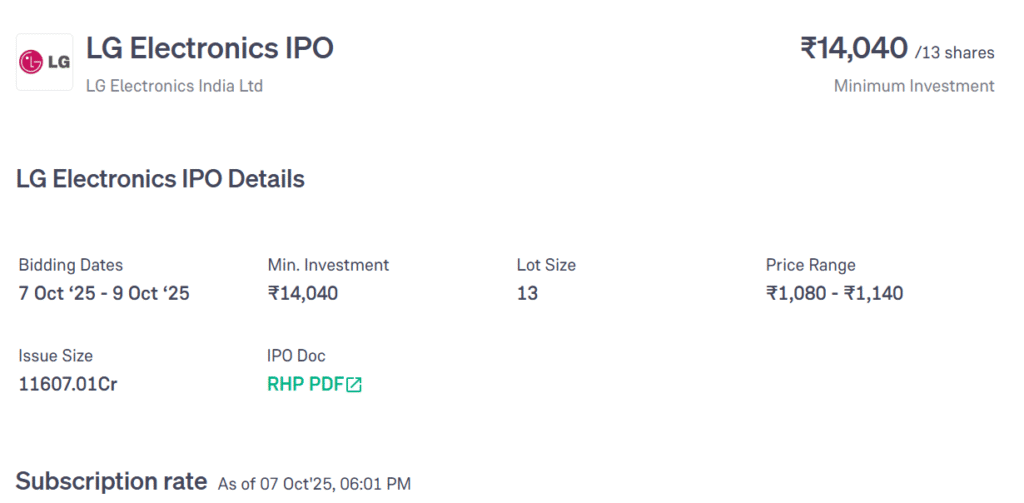Click the LG Electronics IPO page title
The image size is (1024, 503).
coord(210,48)
